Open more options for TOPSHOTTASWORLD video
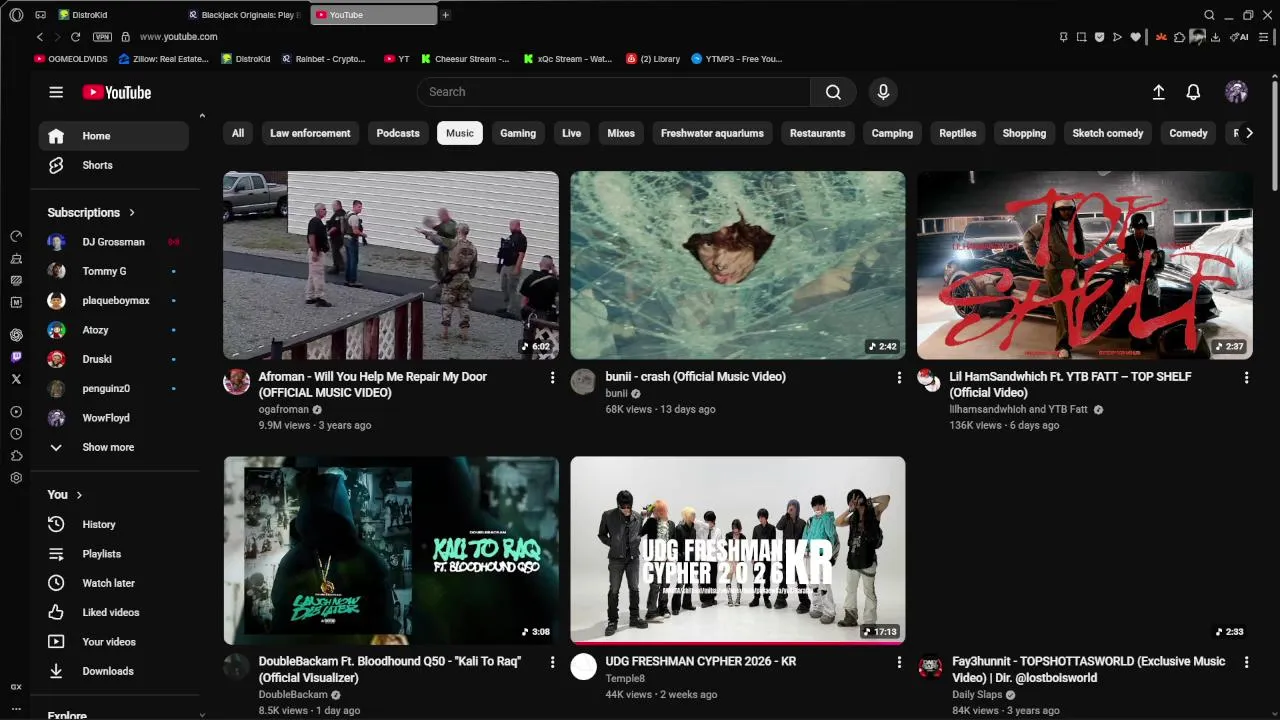This screenshot has width=1280, height=720. (1246, 662)
